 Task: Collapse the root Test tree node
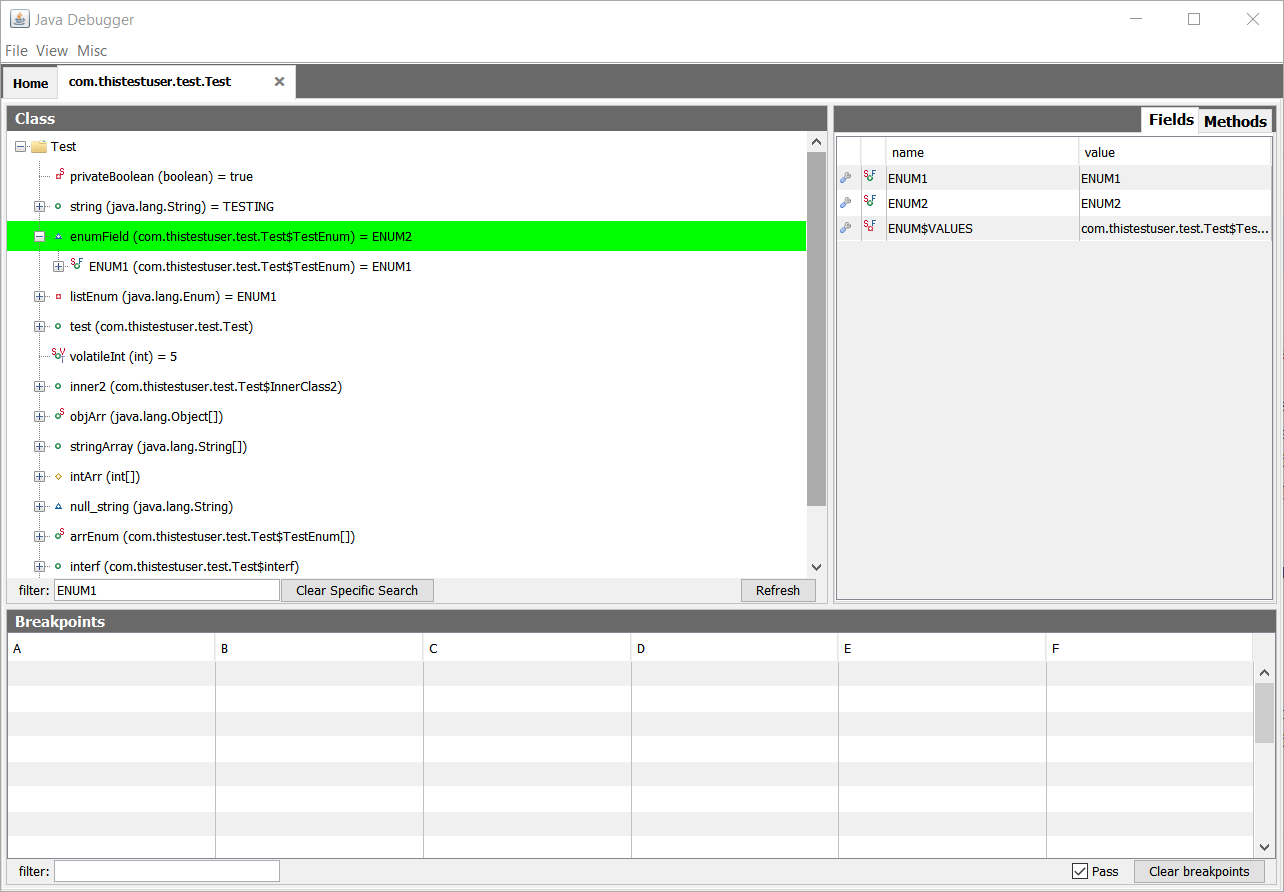[x=21, y=147]
